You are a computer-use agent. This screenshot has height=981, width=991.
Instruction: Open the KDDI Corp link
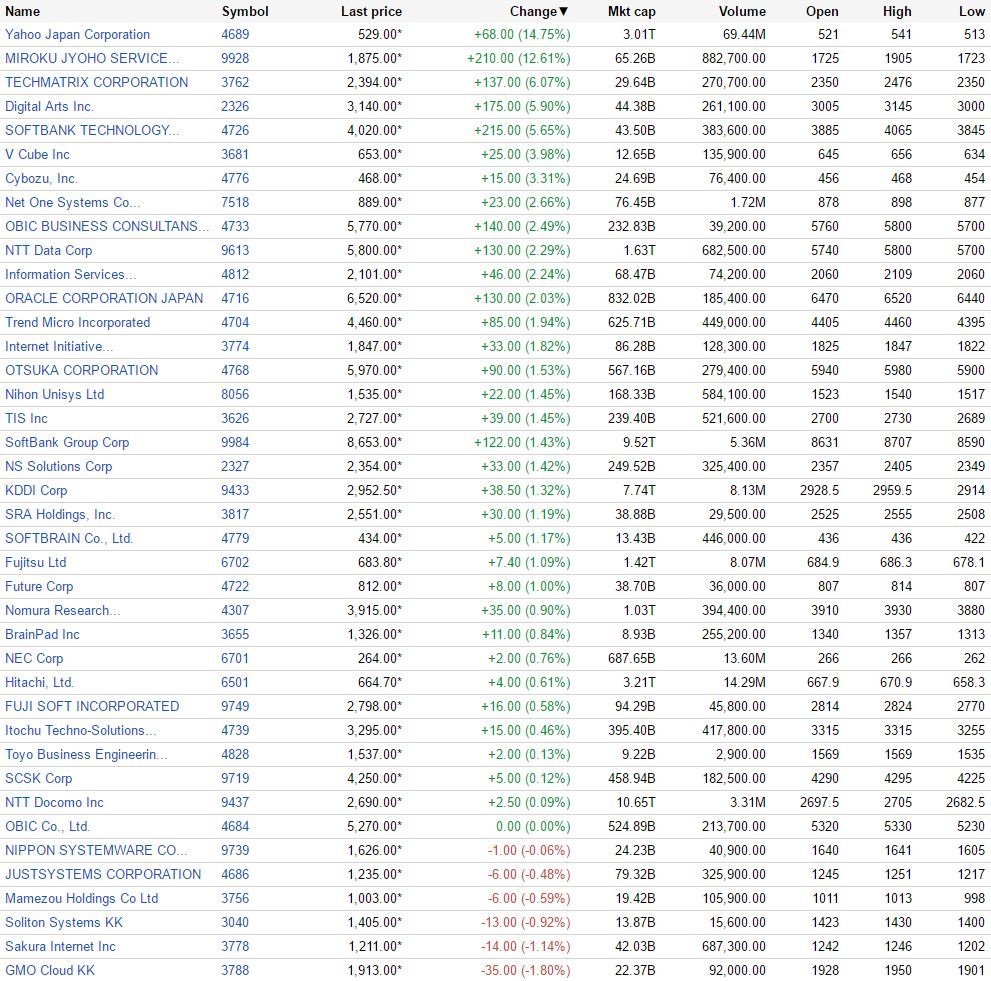pos(35,491)
